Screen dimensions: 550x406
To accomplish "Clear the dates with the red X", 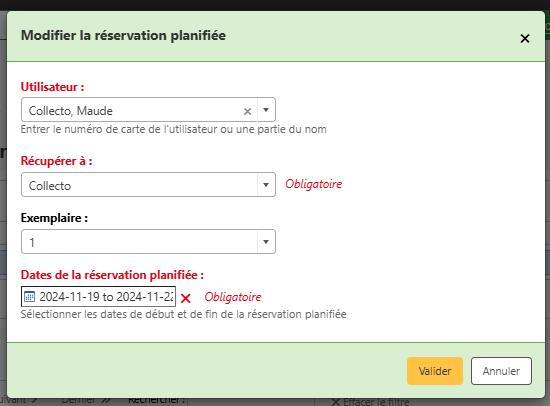I will (x=186, y=298).
